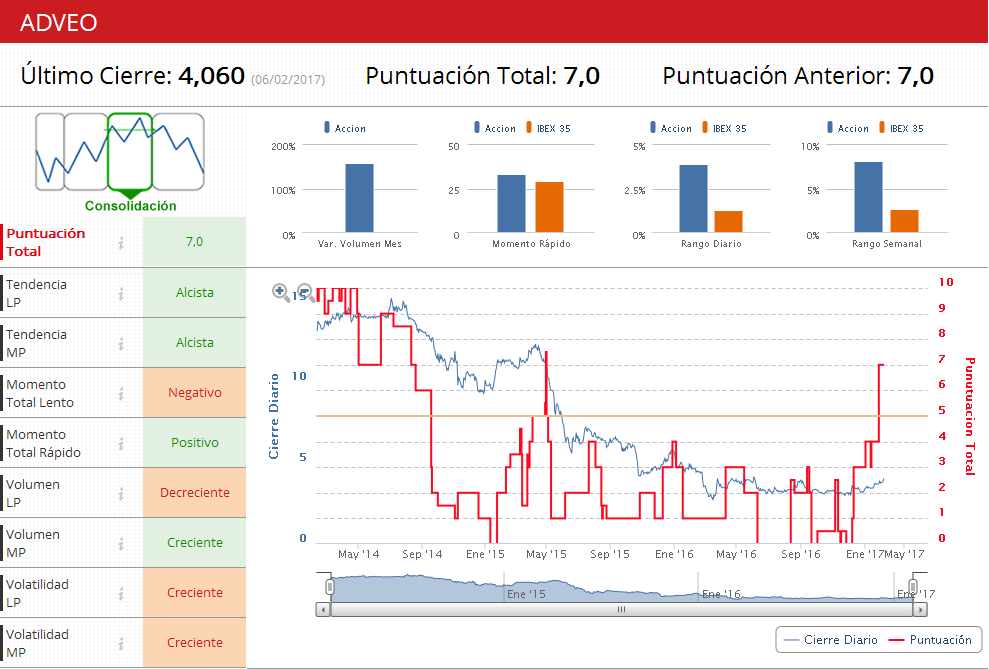This screenshot has height=669, width=989.
Task: Click the Punutuacion Total right axis title
Action: coord(970,416)
